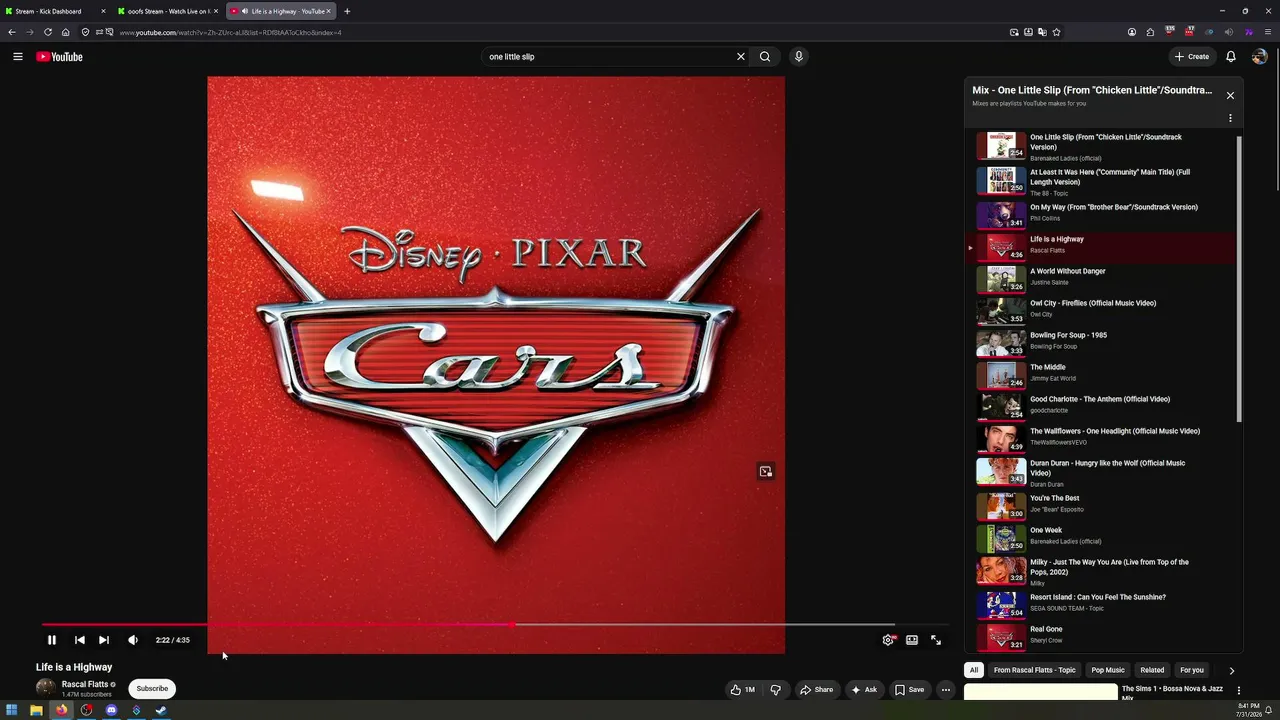Open a new browser tab
The width and height of the screenshot is (1280, 720).
pos(347,11)
